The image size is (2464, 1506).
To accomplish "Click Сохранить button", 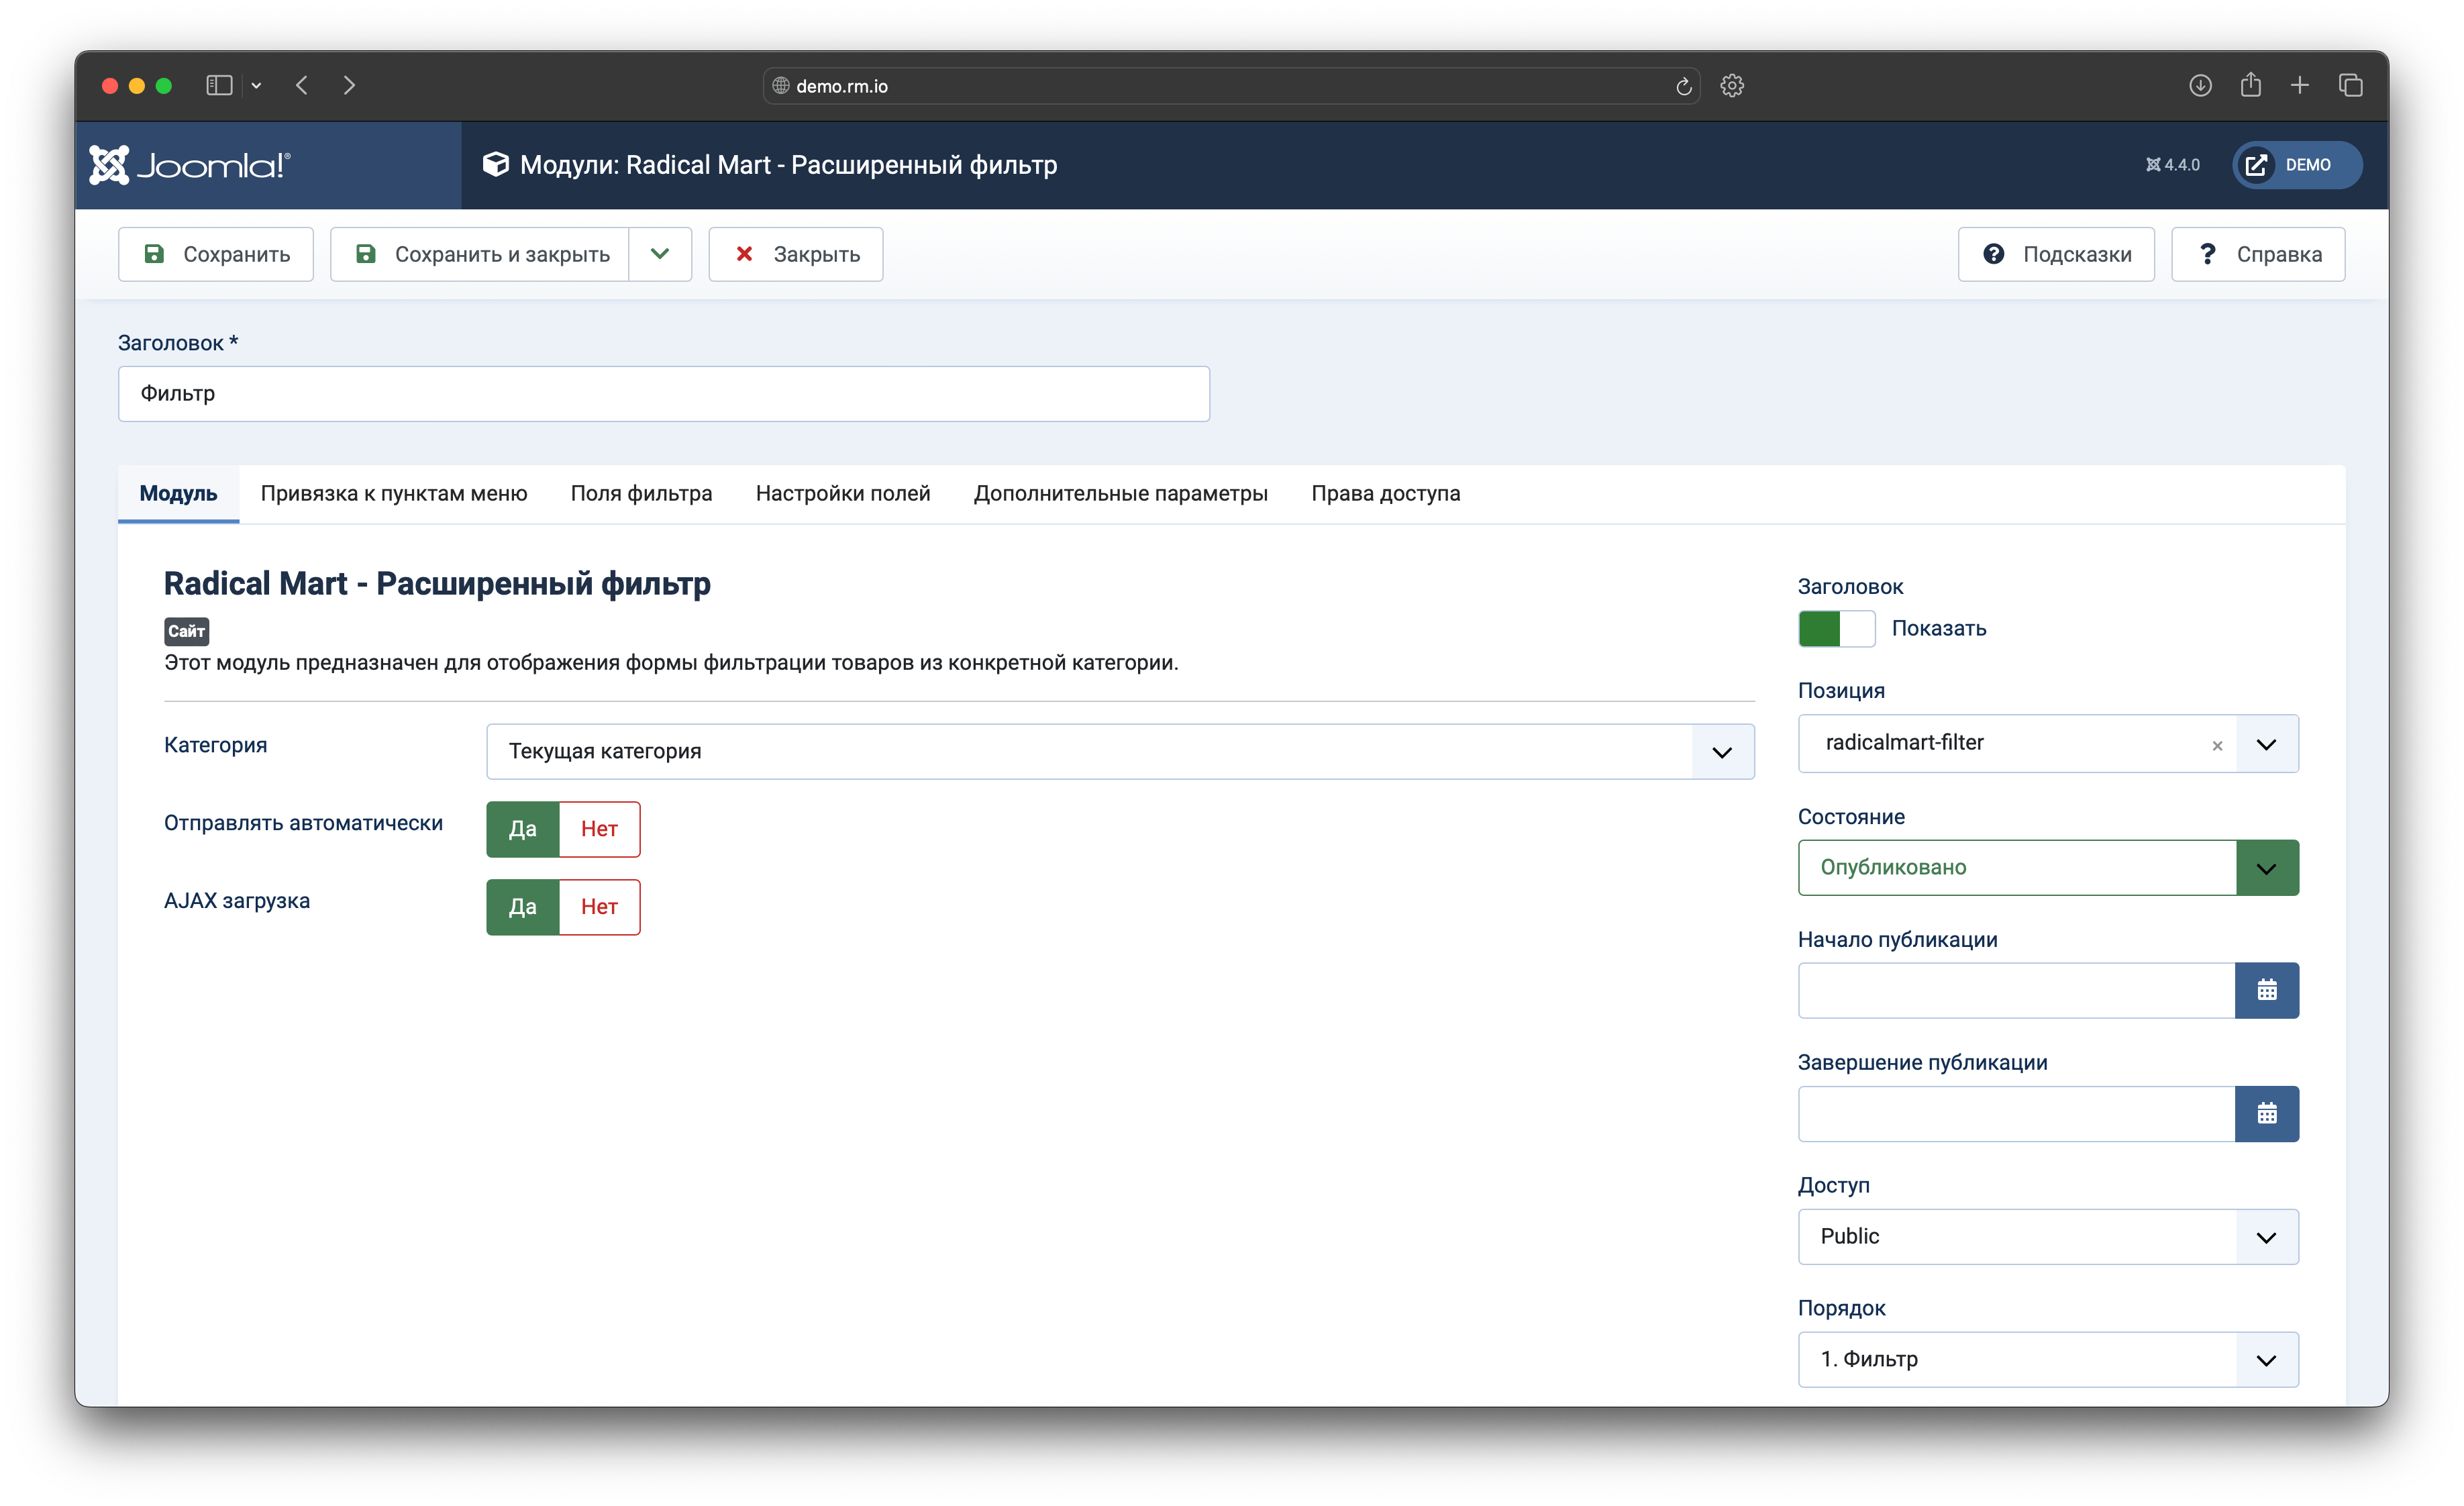I will click(x=216, y=254).
